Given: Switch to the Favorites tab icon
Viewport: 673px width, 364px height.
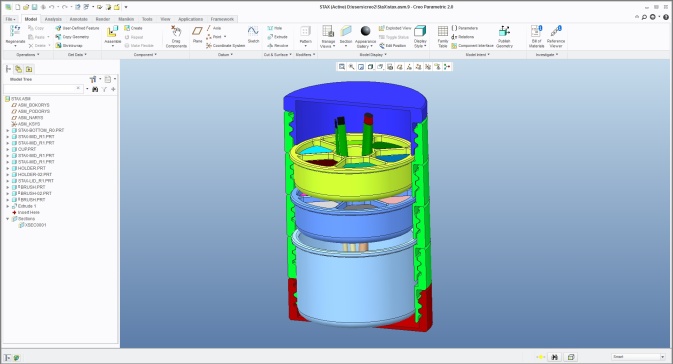Looking at the screenshot, I should point(29,69).
